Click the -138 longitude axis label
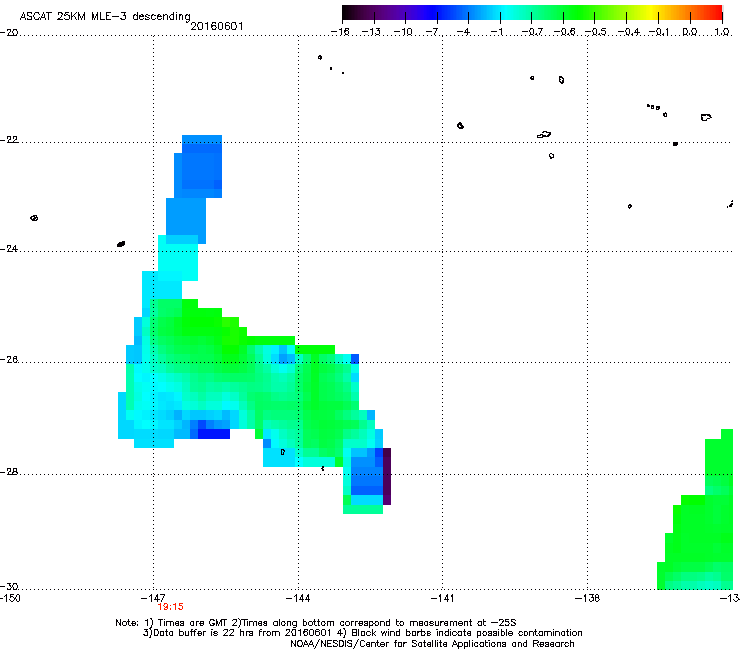The image size is (740, 650). point(588,598)
